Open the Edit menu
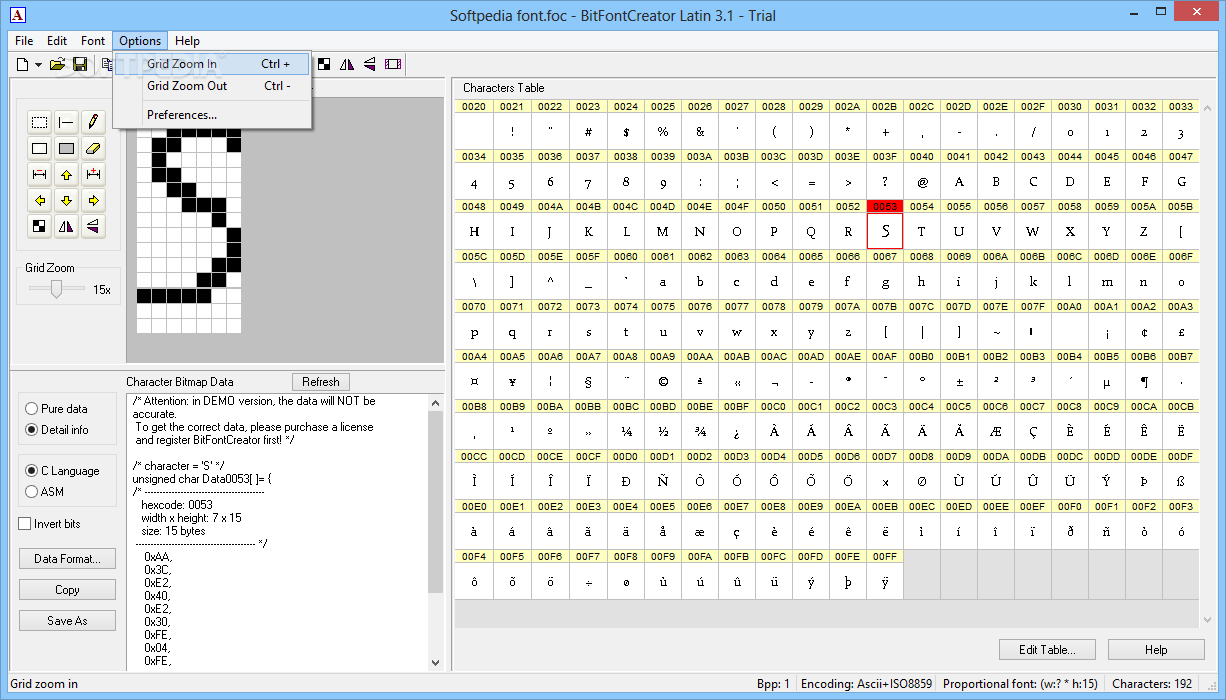 pos(57,41)
